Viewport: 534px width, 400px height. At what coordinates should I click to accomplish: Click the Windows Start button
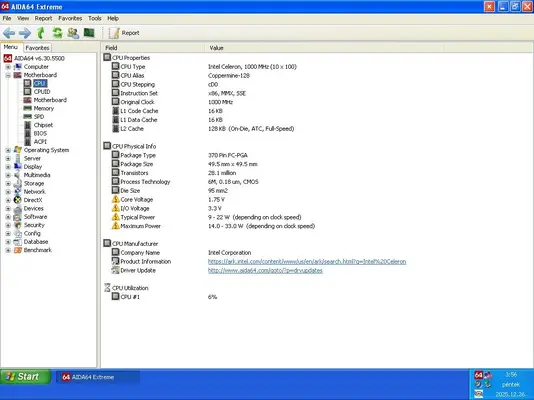pyautogui.click(x=26, y=377)
